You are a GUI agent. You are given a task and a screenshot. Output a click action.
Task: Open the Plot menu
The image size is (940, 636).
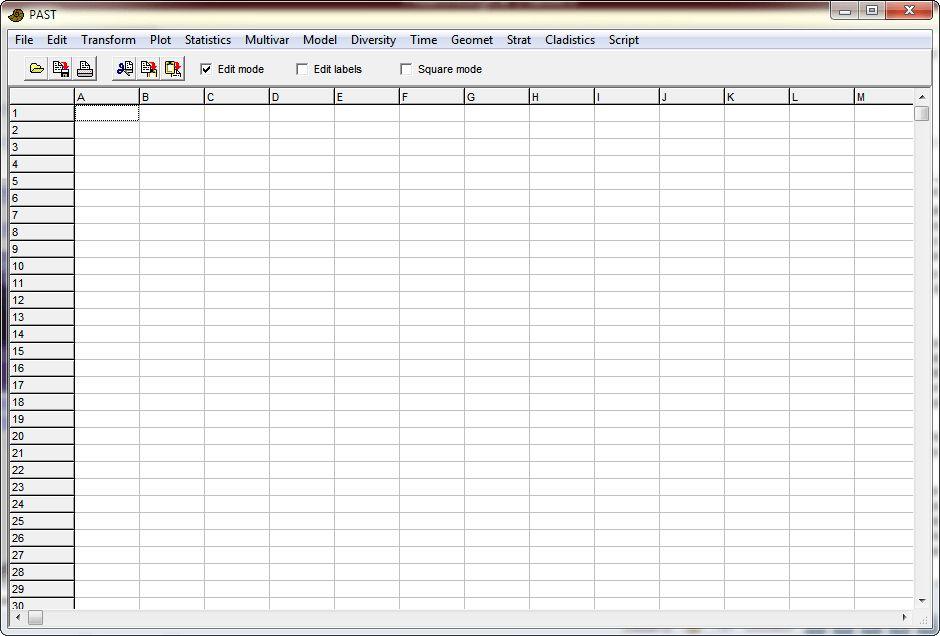[161, 40]
